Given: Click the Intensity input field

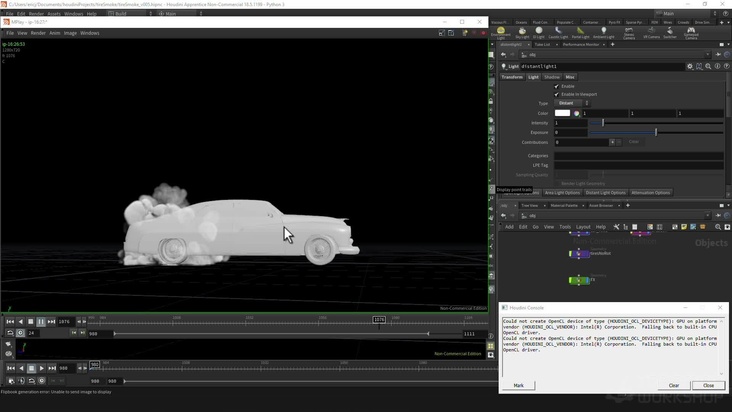Looking at the screenshot, I should pyautogui.click(x=570, y=123).
